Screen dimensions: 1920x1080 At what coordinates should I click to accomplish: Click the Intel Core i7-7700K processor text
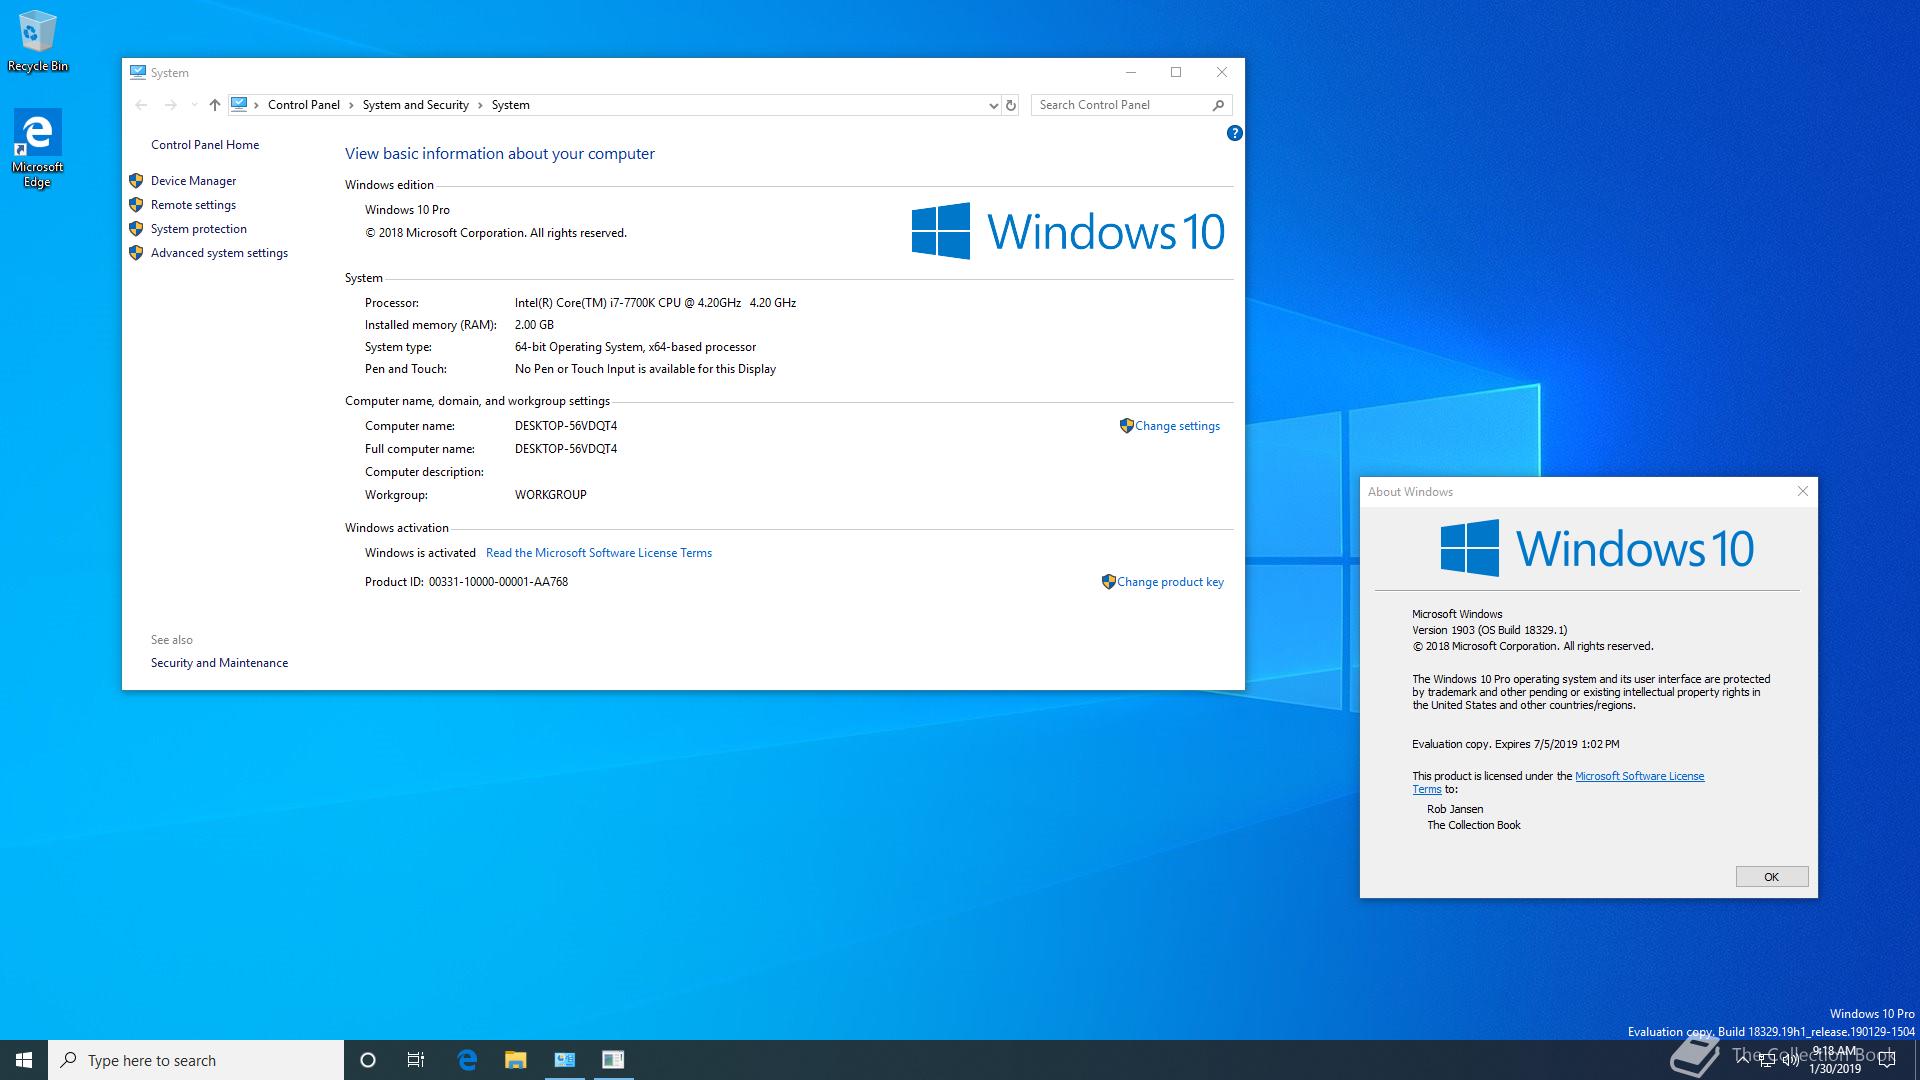point(655,303)
